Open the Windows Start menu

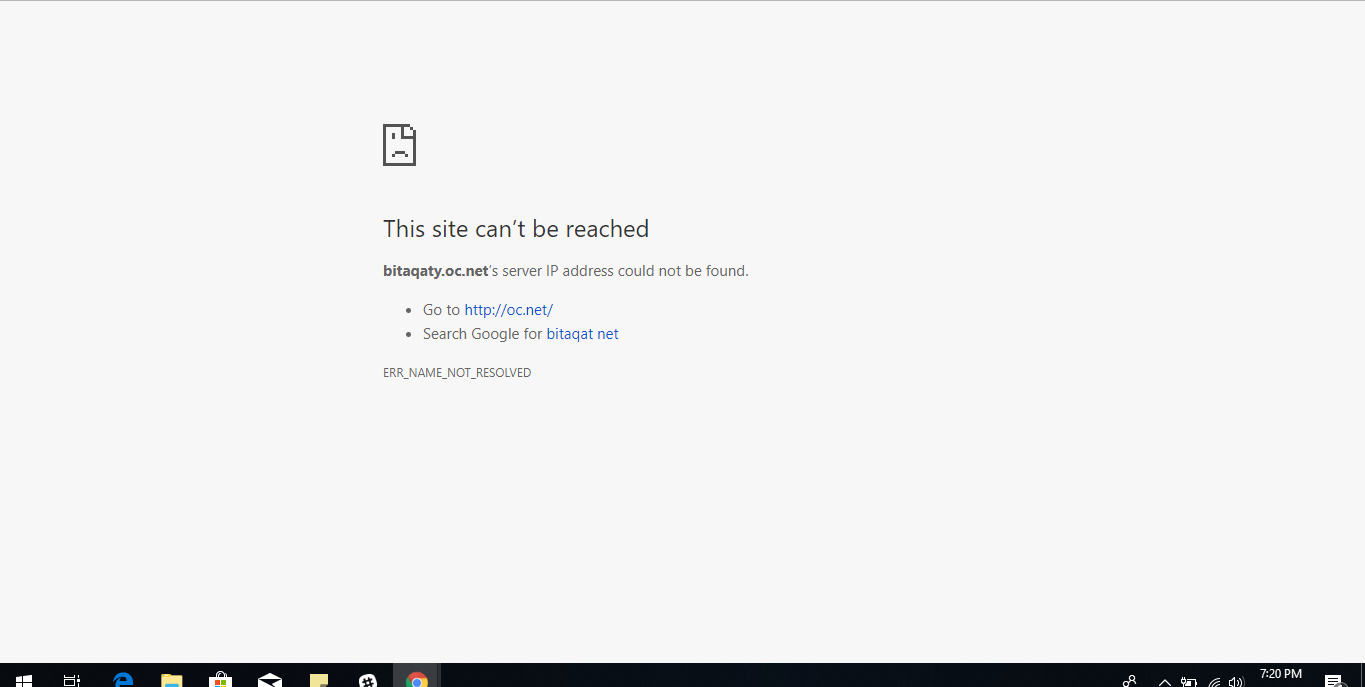coord(24,679)
